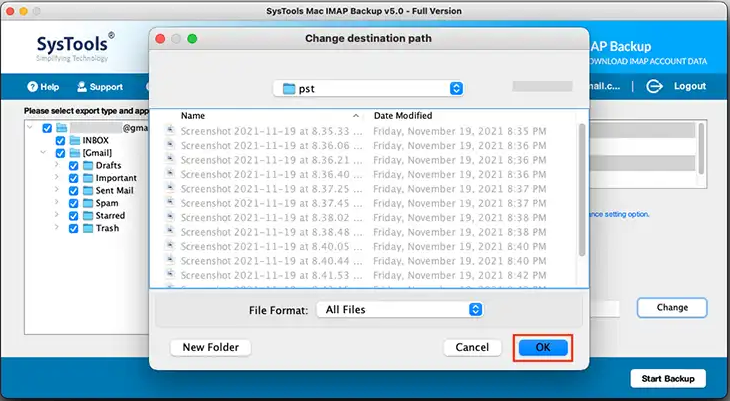Uncheck the INBOX folder checkbox
The height and width of the screenshot is (401, 730).
point(60,141)
